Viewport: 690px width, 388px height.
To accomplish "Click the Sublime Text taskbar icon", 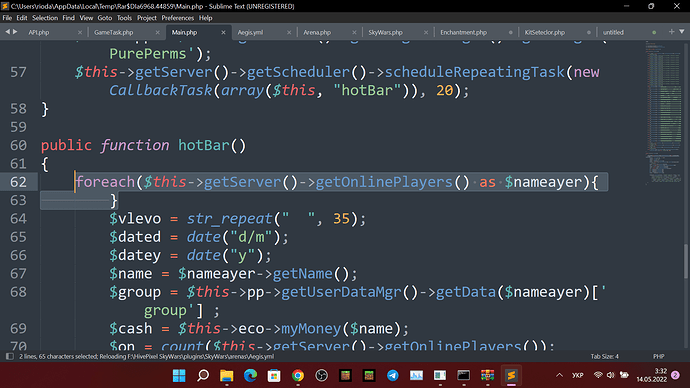I will coord(511,375).
